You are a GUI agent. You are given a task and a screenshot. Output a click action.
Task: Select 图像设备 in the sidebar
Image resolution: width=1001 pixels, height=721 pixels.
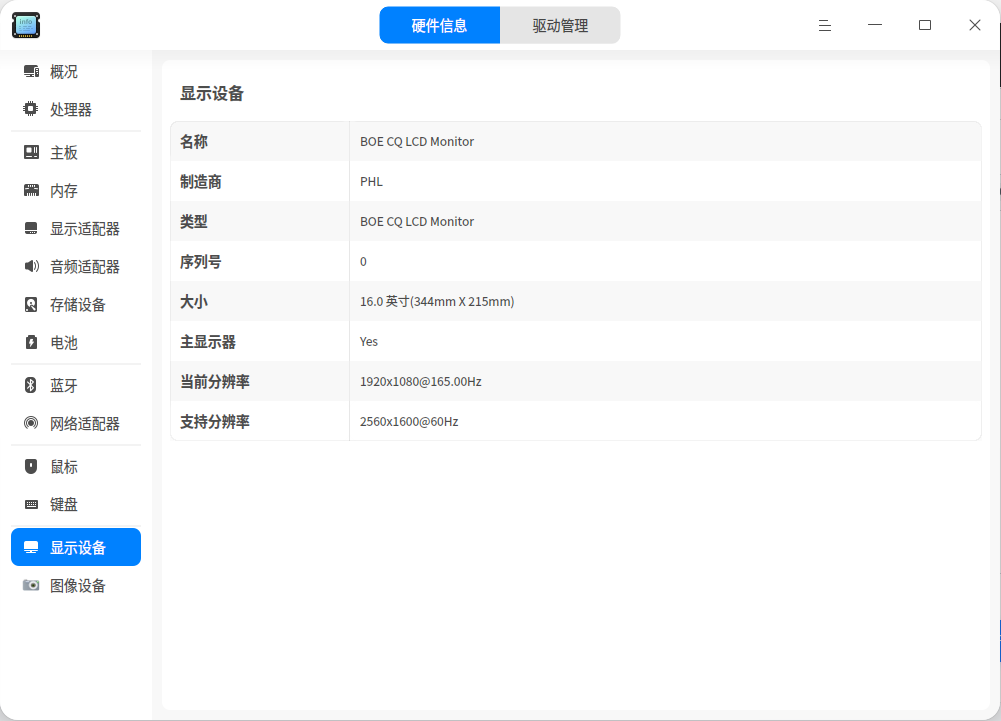coord(76,585)
